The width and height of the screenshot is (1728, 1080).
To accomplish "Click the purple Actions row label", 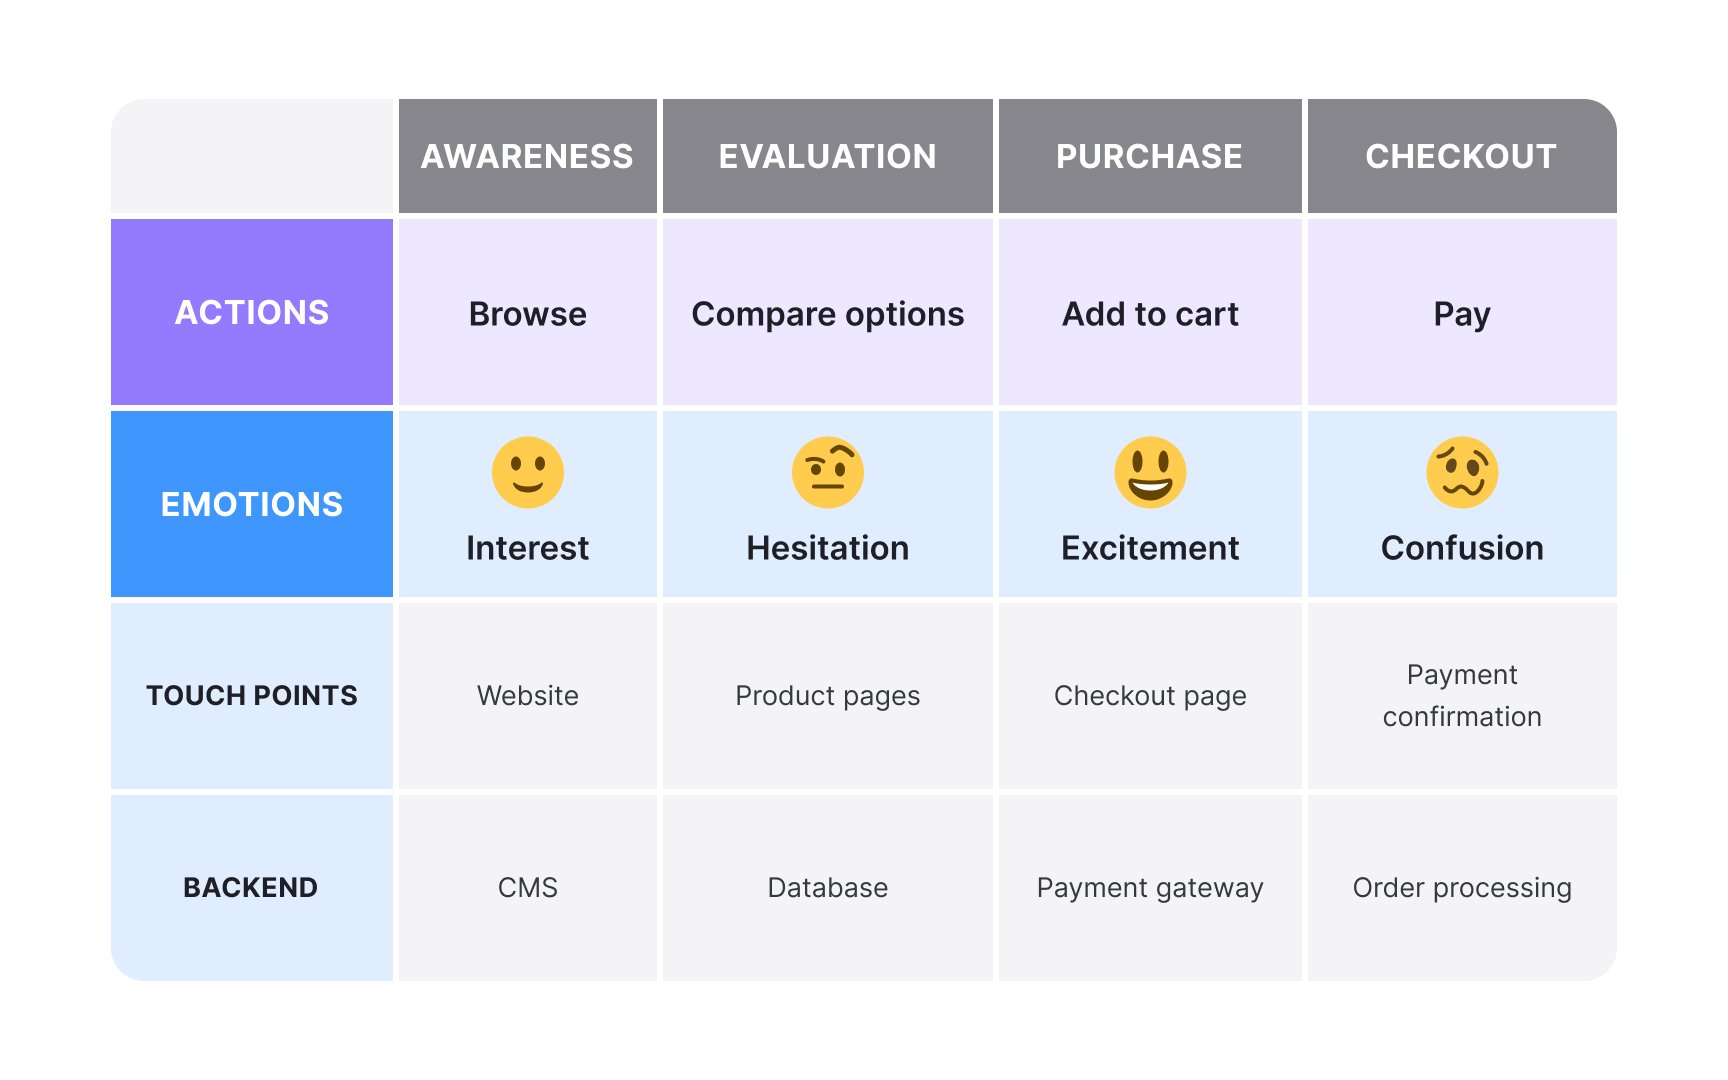I will pyautogui.click(x=252, y=312).
